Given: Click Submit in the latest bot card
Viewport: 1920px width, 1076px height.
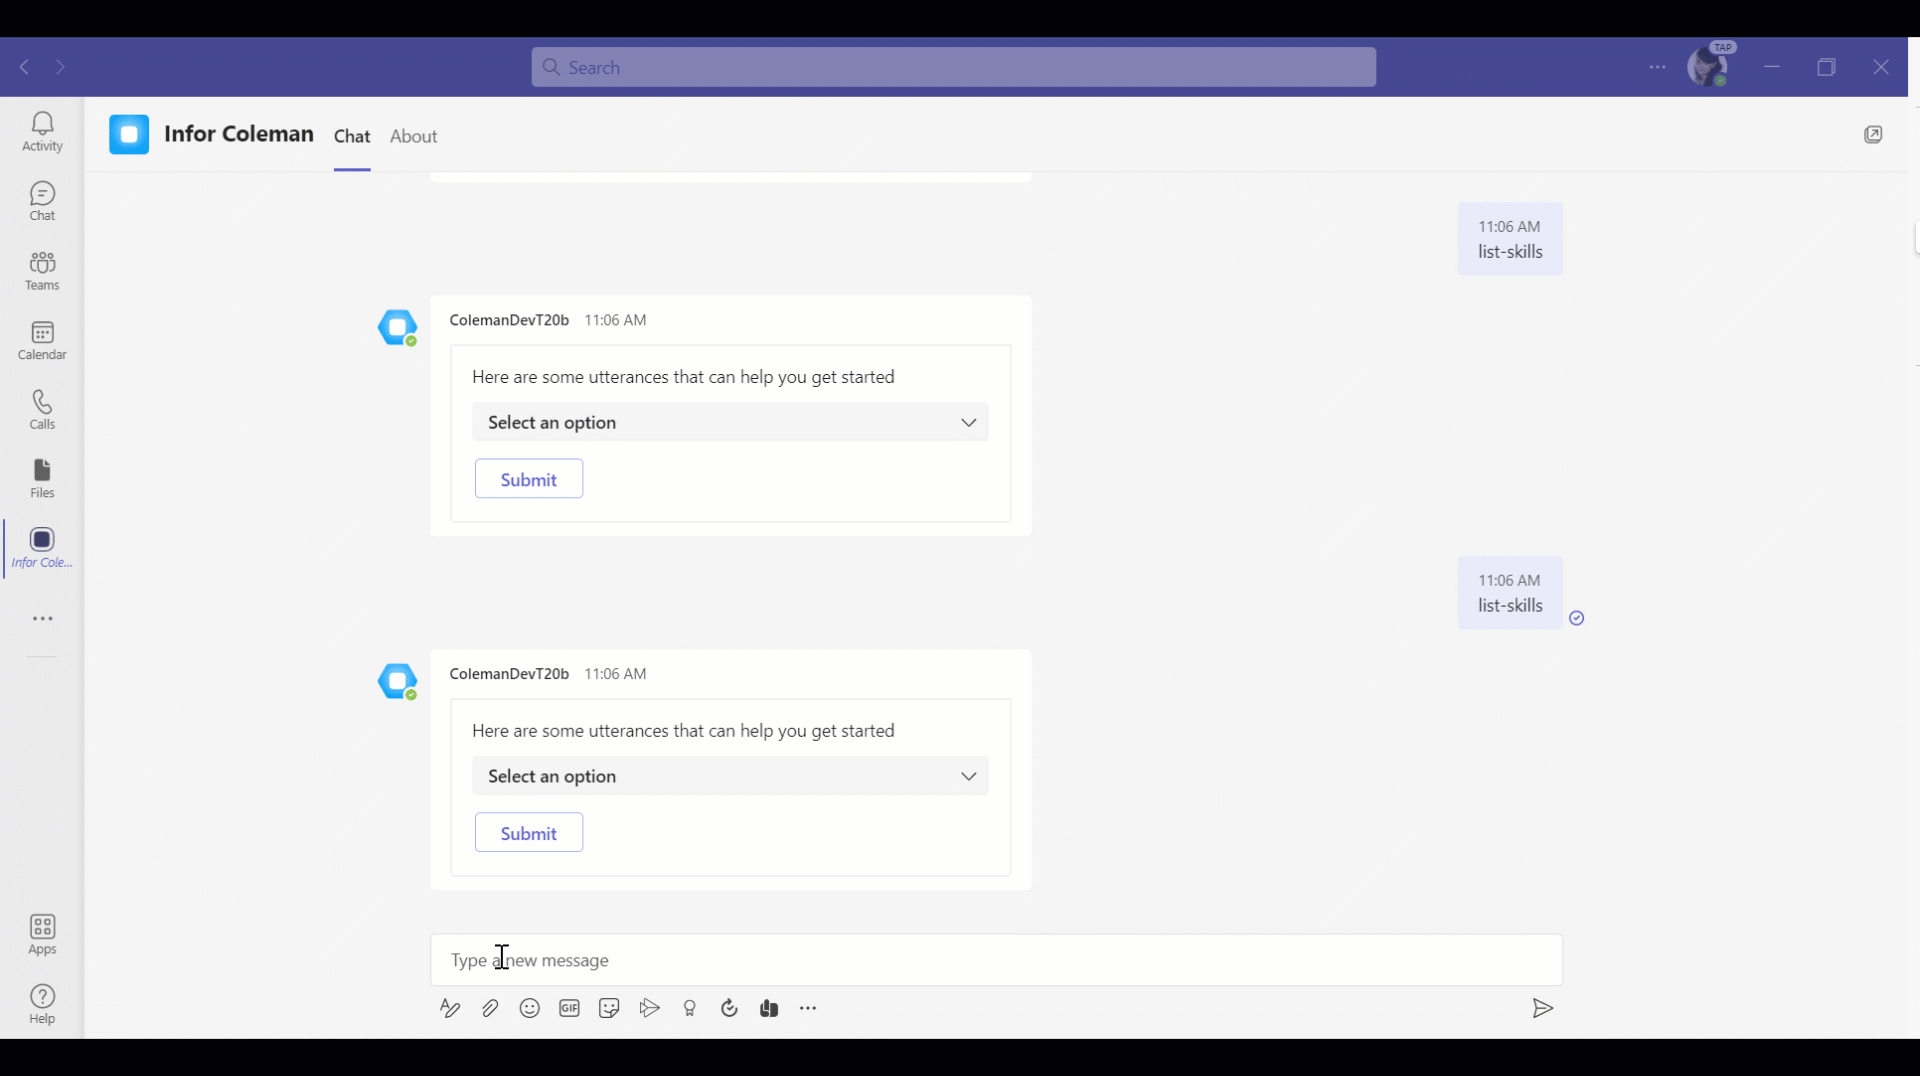Looking at the screenshot, I should tap(528, 833).
